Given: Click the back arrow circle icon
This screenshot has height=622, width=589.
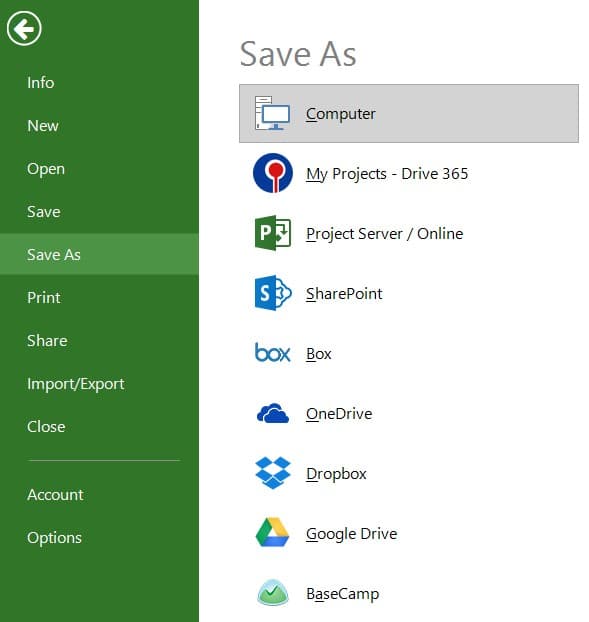Looking at the screenshot, I should [24, 29].
